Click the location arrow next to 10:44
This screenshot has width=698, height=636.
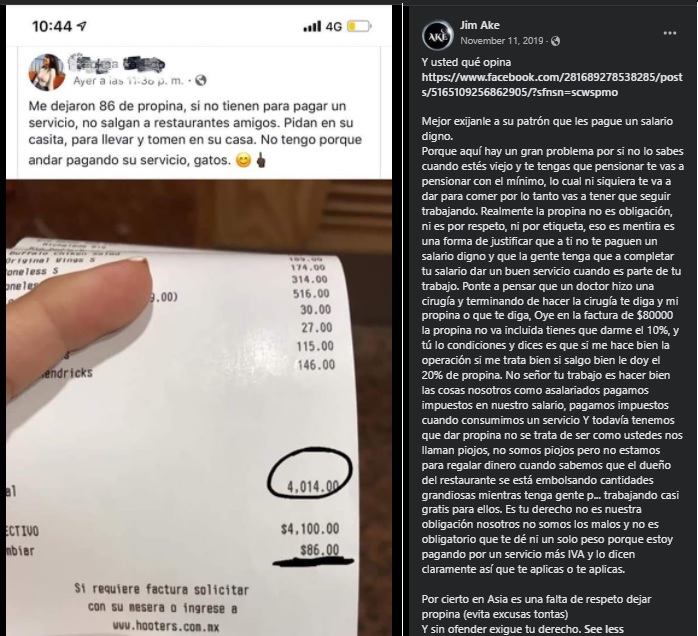click(x=81, y=26)
